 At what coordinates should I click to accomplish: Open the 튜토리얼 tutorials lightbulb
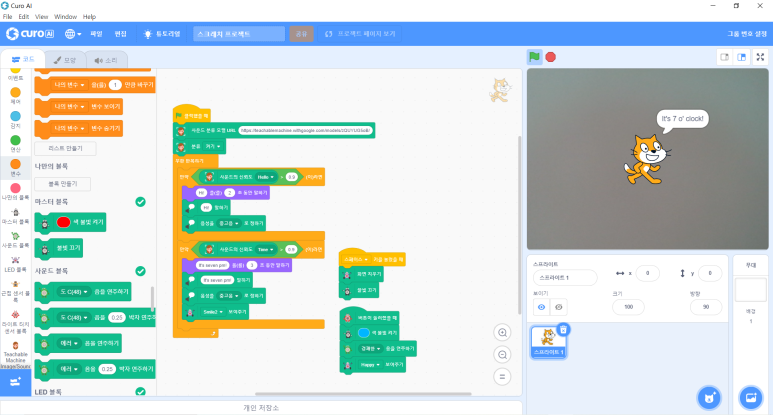tap(162, 34)
